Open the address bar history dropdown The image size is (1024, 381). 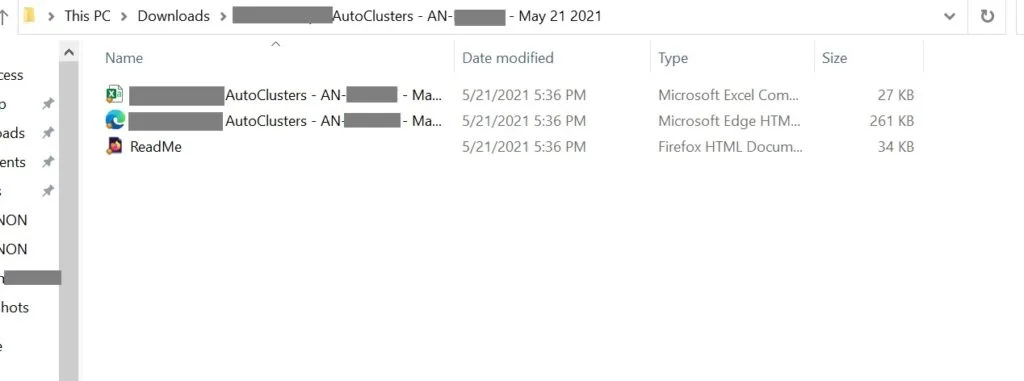coord(950,16)
